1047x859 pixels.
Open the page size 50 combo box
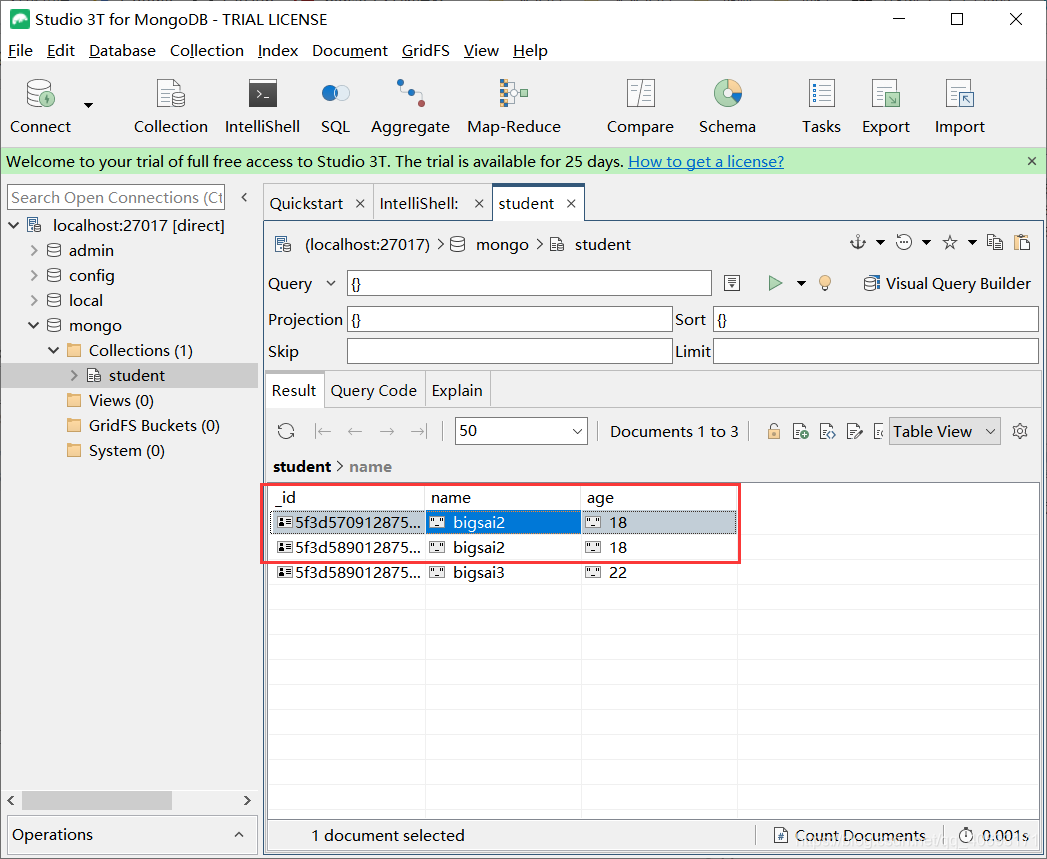tap(521, 431)
